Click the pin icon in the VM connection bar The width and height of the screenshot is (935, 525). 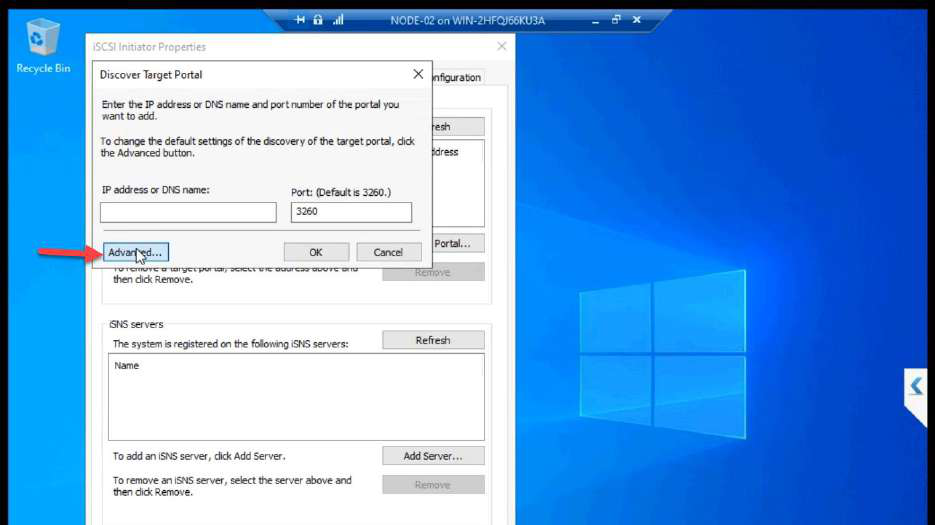pos(300,20)
